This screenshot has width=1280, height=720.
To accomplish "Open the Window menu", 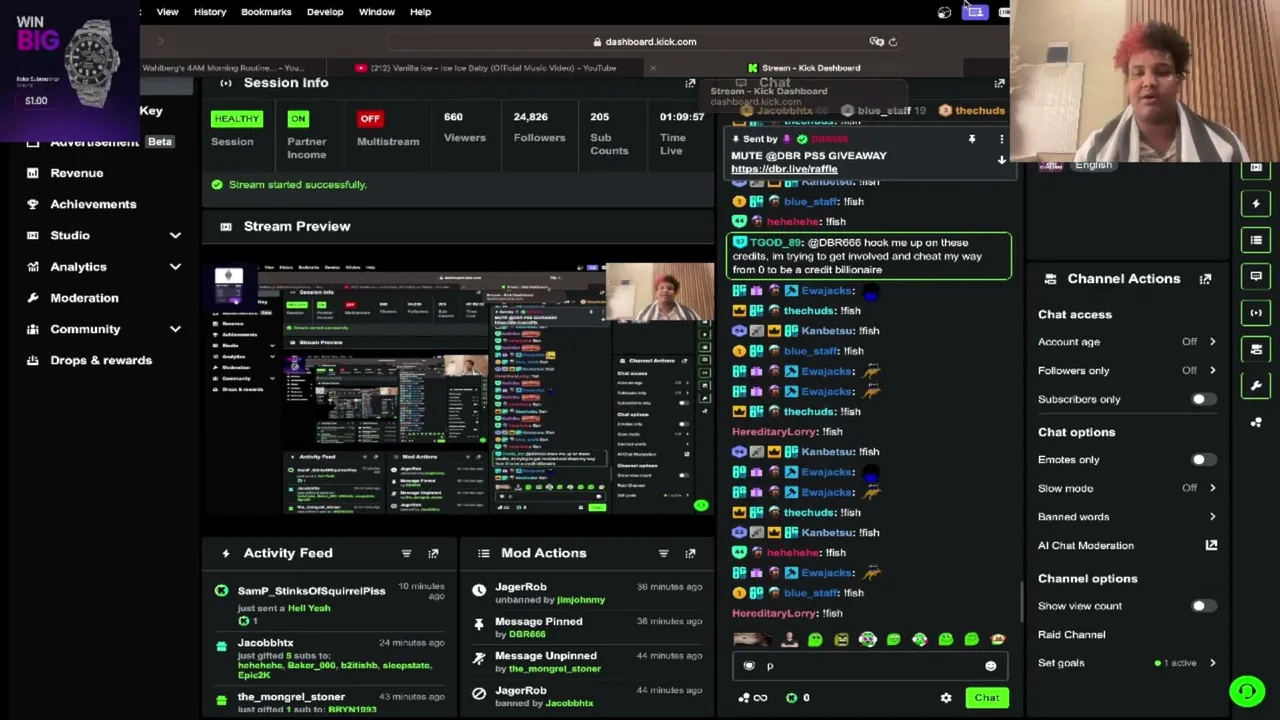I will point(377,12).
